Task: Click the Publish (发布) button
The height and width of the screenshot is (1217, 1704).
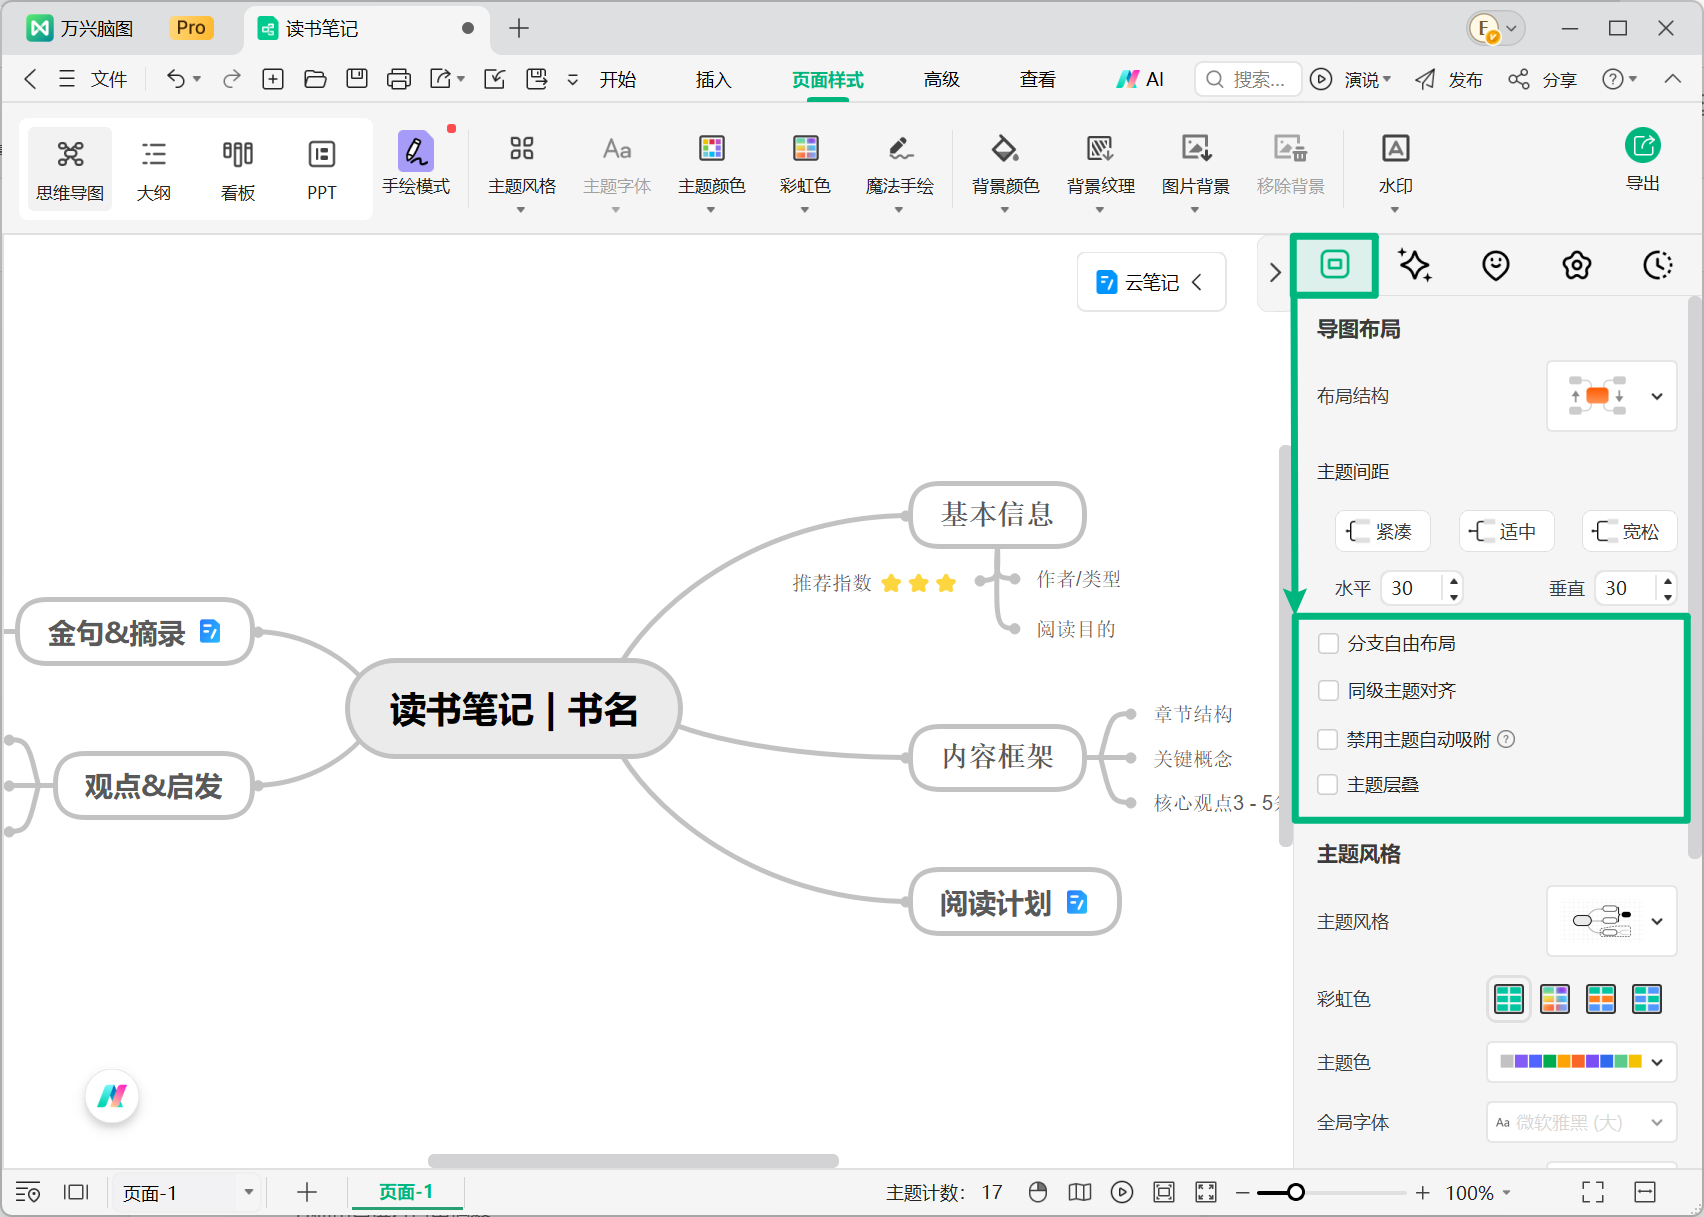Action: (x=1449, y=79)
